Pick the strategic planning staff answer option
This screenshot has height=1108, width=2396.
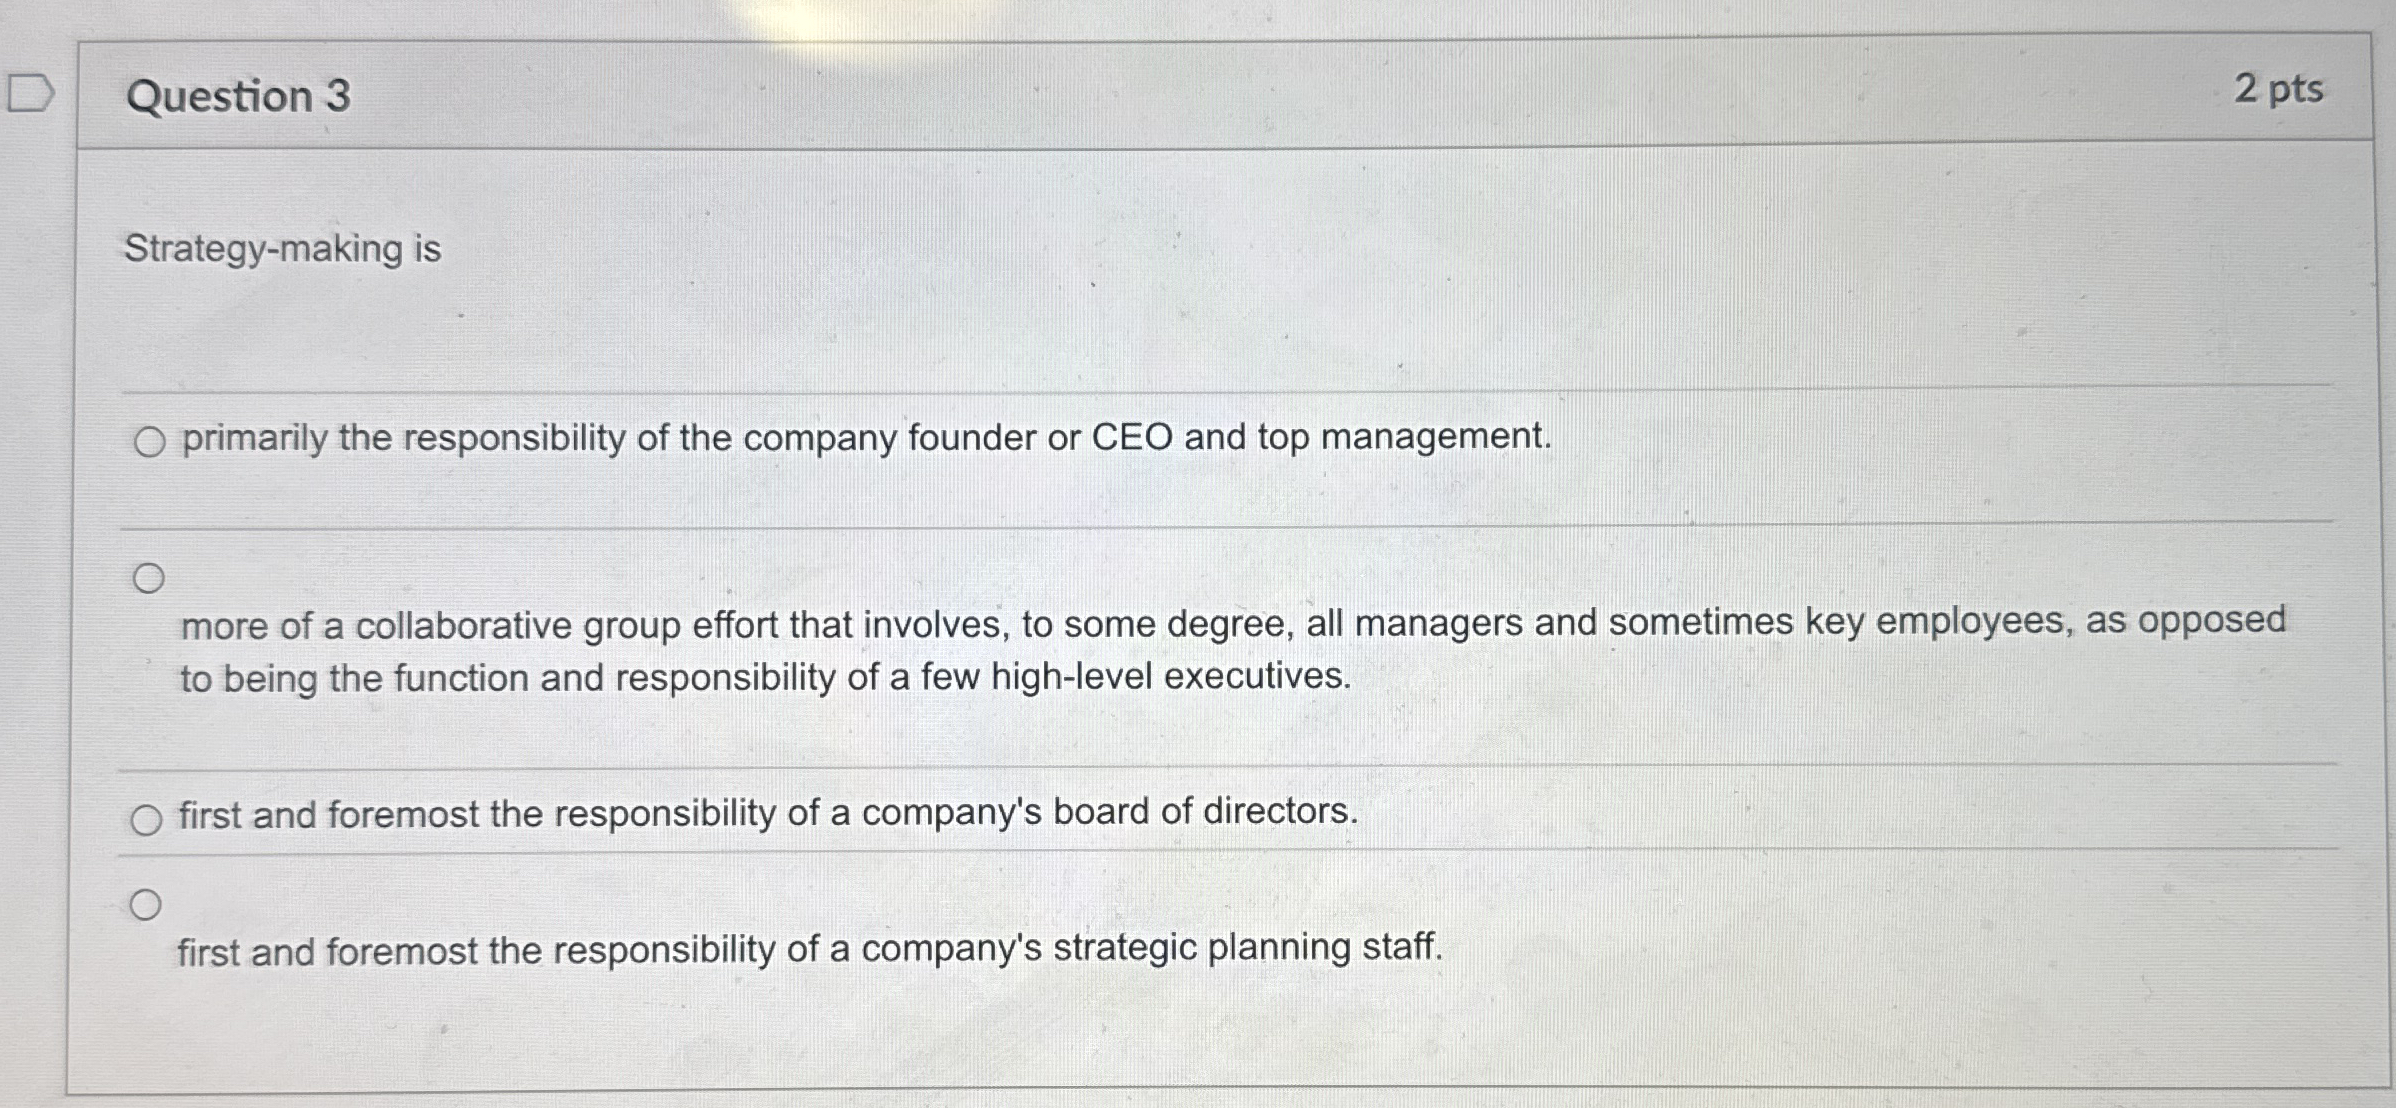[148, 905]
